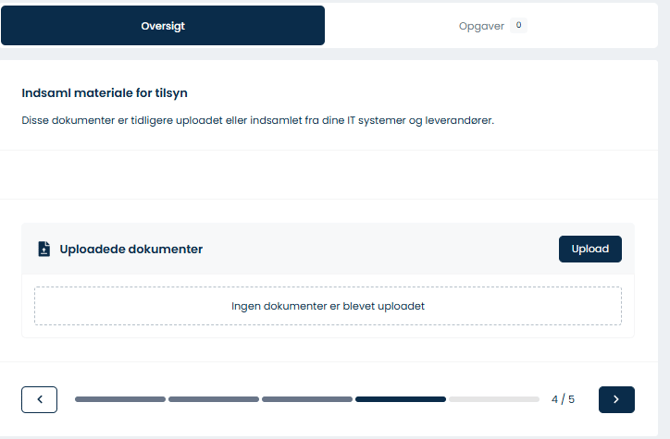Go back with the left chevron button
Viewport: 670px width, 439px height.
coord(39,399)
